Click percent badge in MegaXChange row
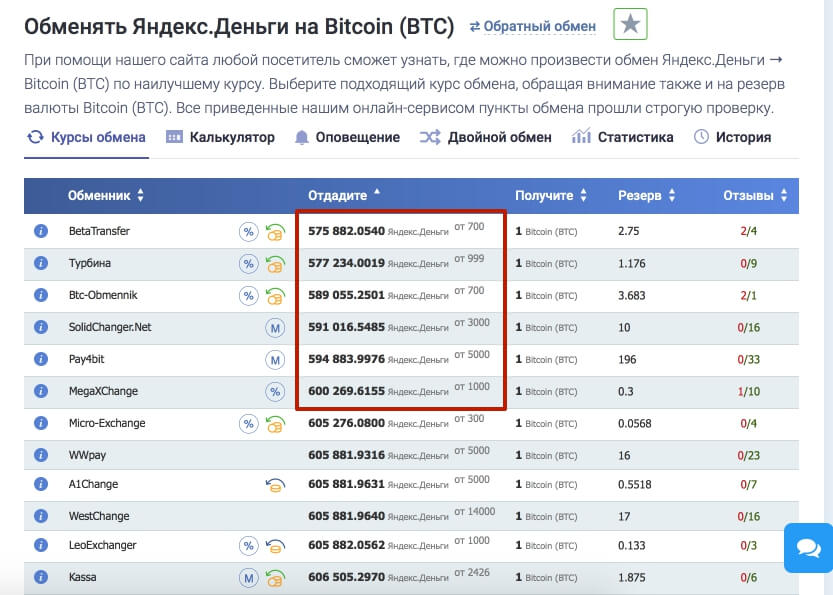 tap(275, 392)
